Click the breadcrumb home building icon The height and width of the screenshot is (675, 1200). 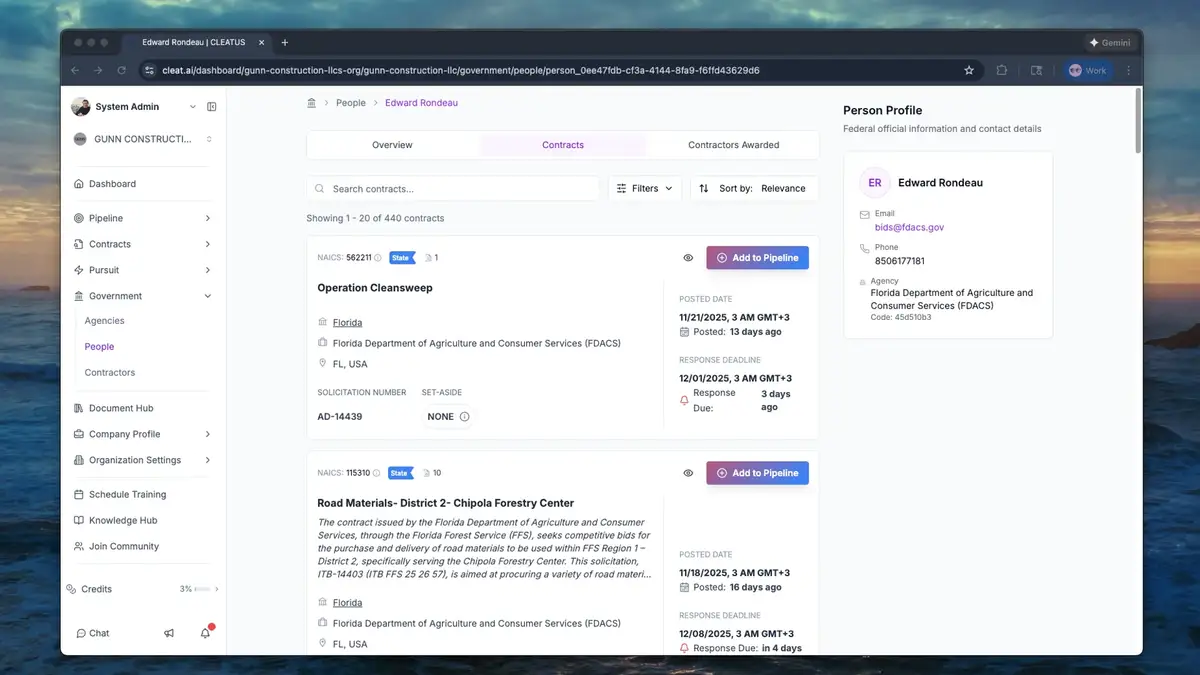pyautogui.click(x=312, y=103)
